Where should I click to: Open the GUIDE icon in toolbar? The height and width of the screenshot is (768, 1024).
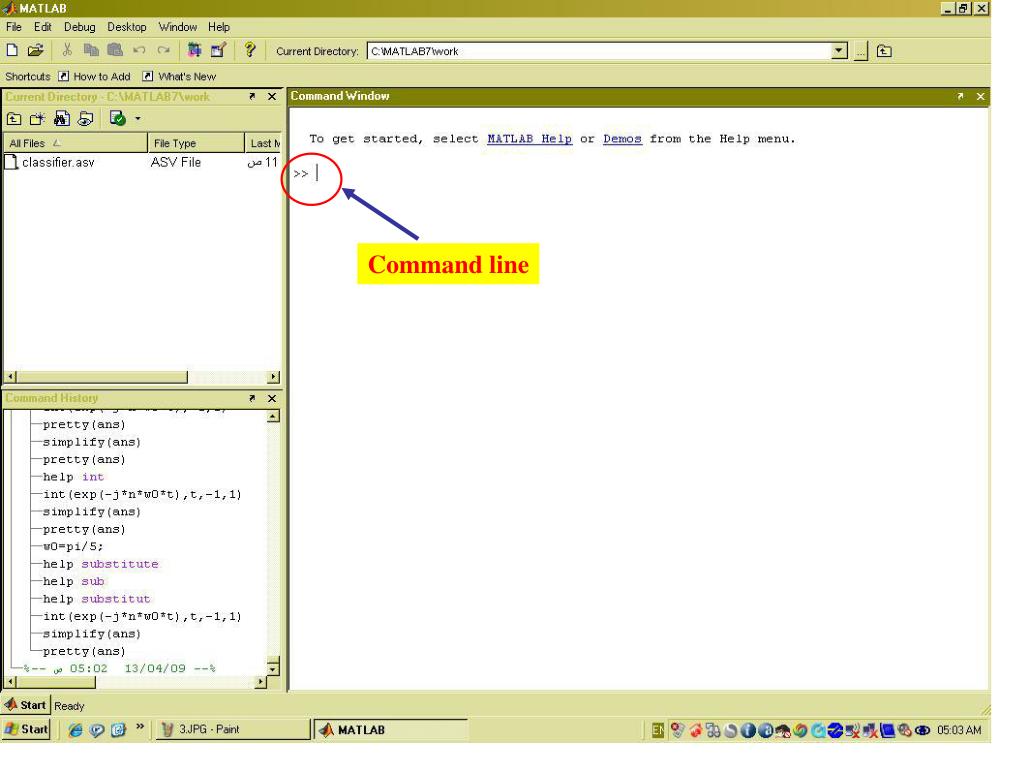click(218, 50)
